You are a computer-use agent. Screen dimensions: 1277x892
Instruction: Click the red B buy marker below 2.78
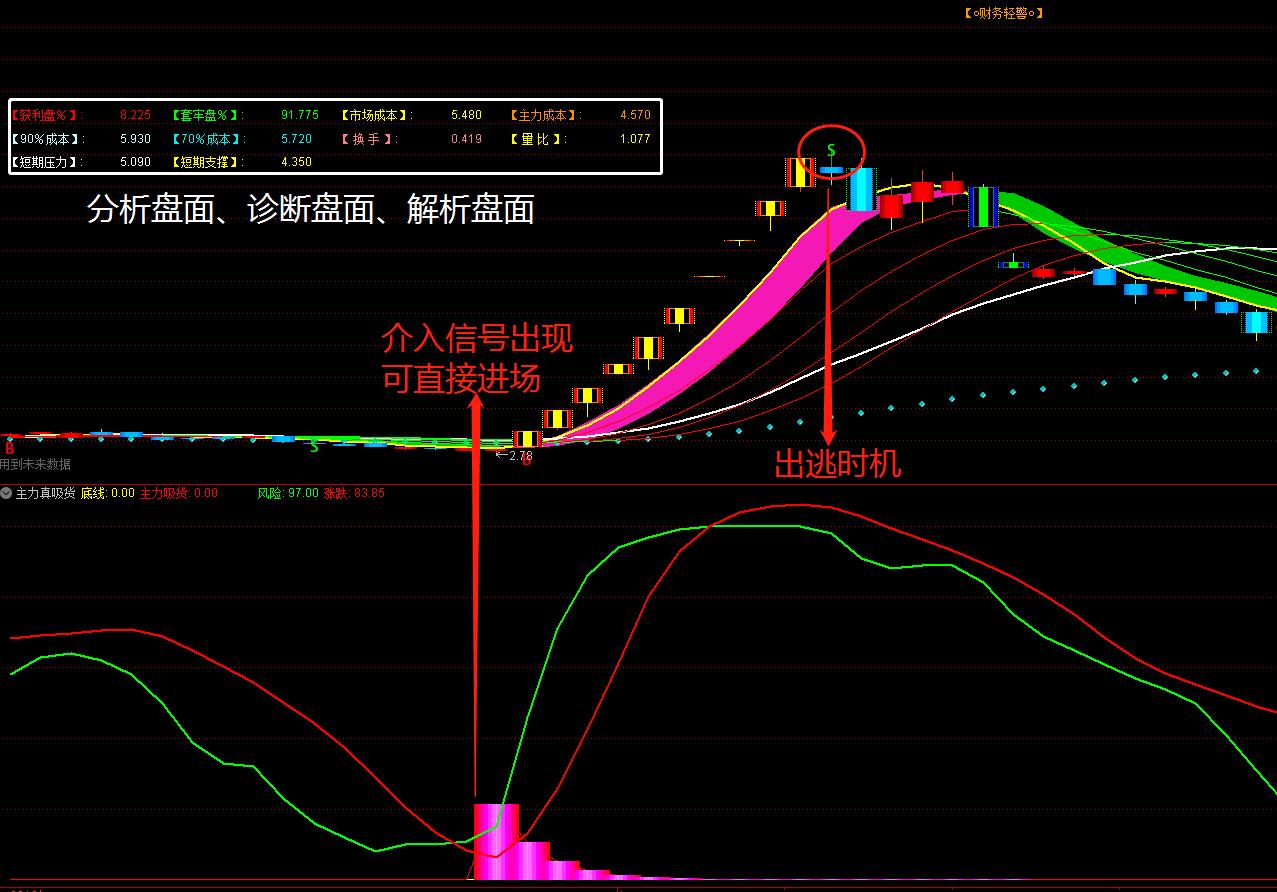point(526,462)
